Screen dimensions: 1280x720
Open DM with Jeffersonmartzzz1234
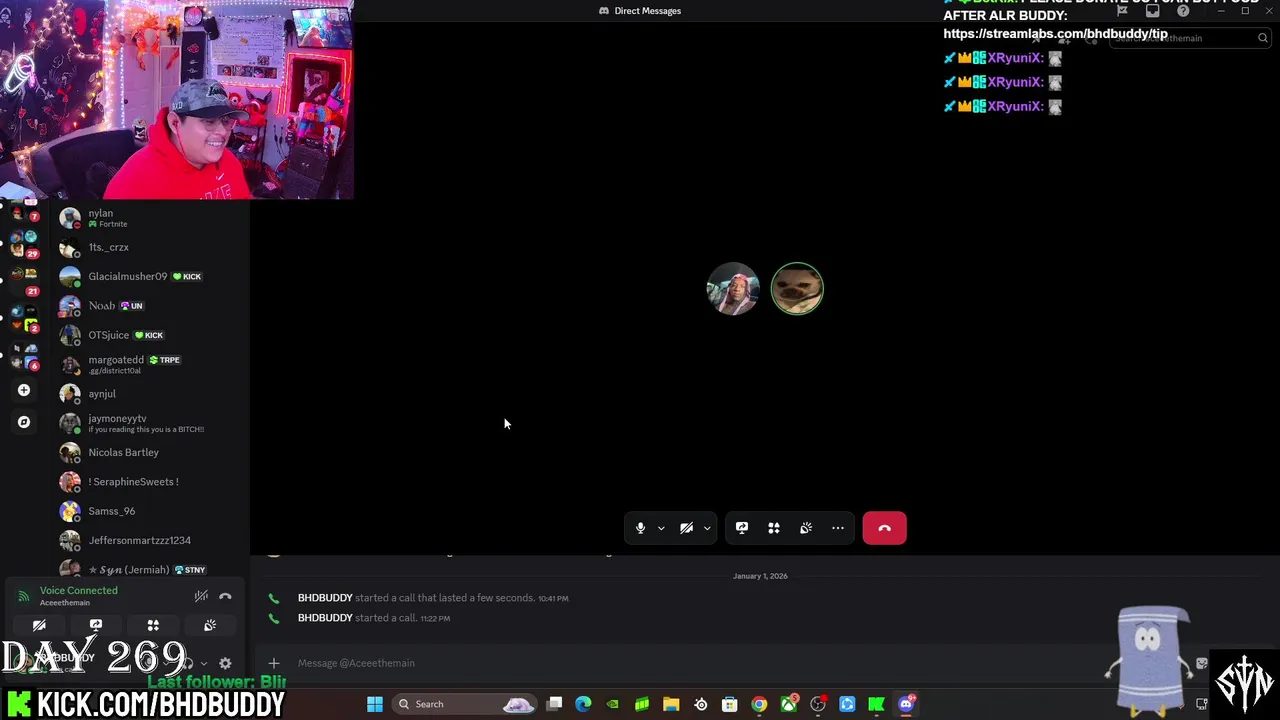tap(150, 540)
